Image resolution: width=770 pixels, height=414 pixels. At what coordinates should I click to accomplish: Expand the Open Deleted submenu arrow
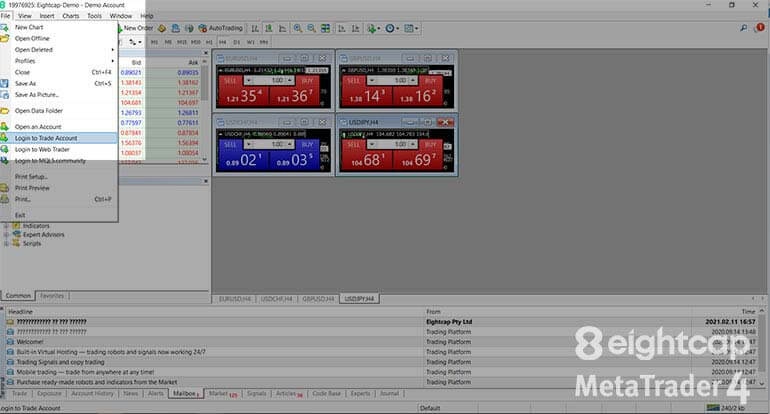click(112, 50)
